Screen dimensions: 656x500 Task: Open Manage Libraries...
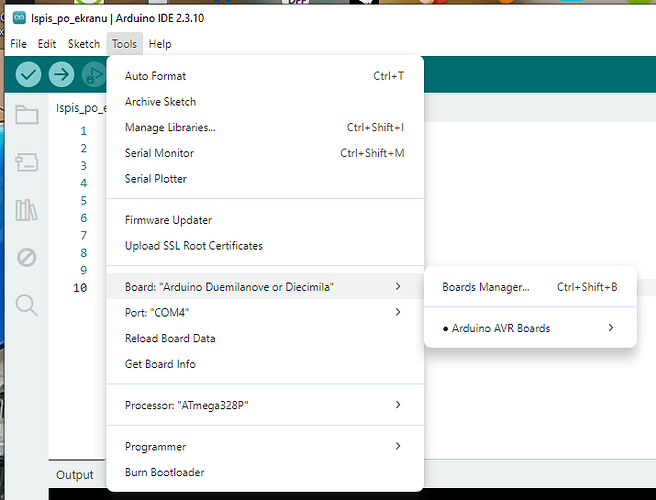click(x=265, y=127)
